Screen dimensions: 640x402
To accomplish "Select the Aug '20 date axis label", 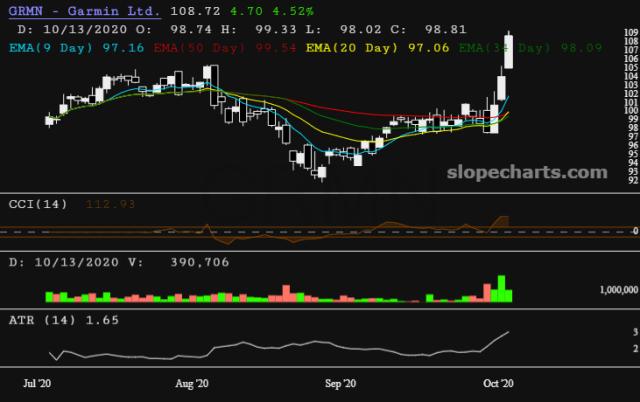I will (x=191, y=383).
